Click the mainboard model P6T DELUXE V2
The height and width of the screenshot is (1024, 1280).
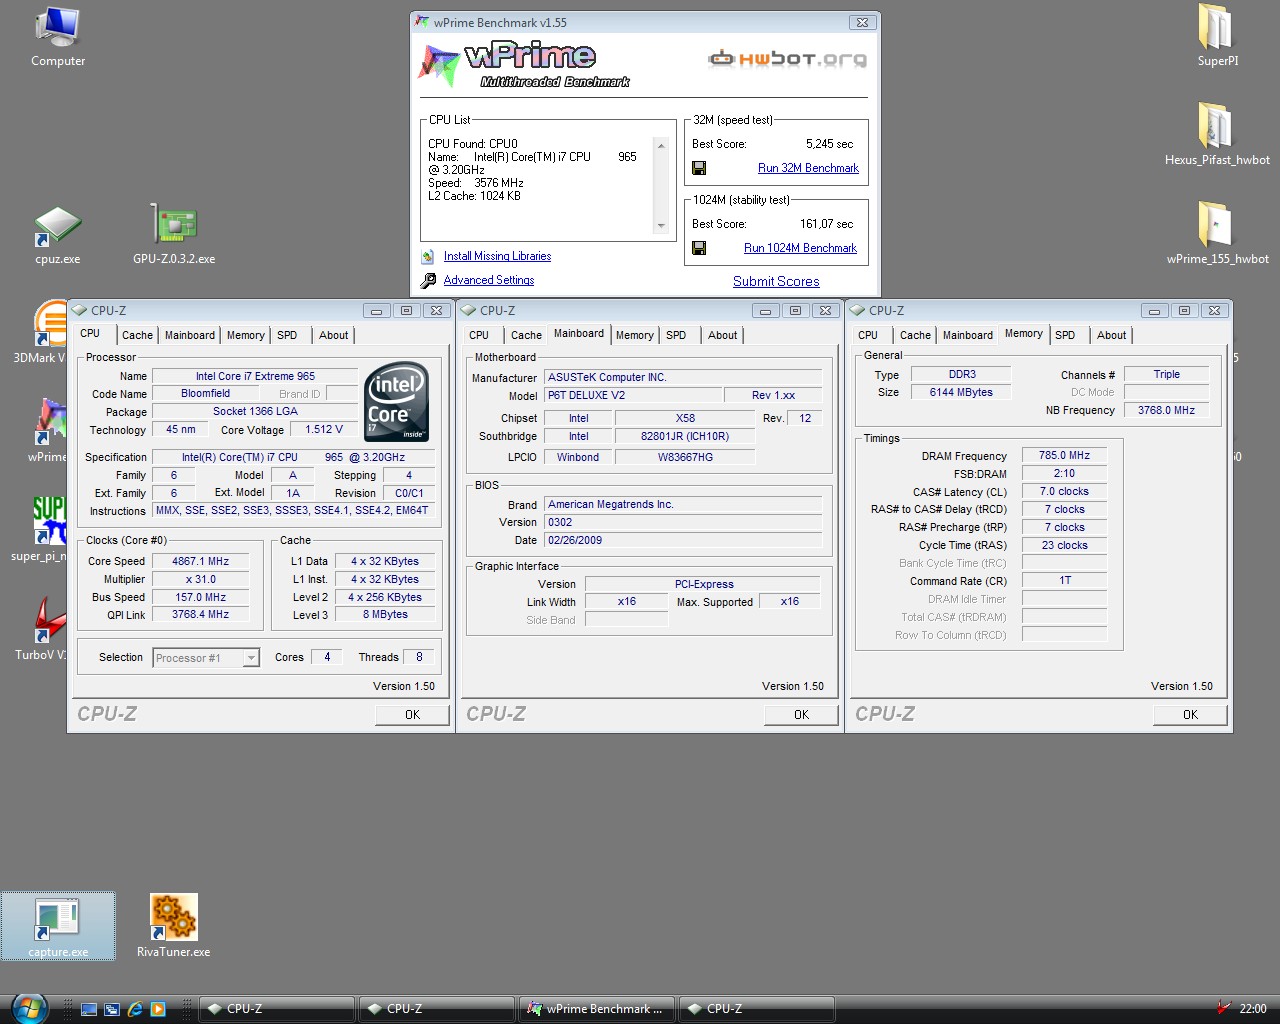[x=632, y=396]
